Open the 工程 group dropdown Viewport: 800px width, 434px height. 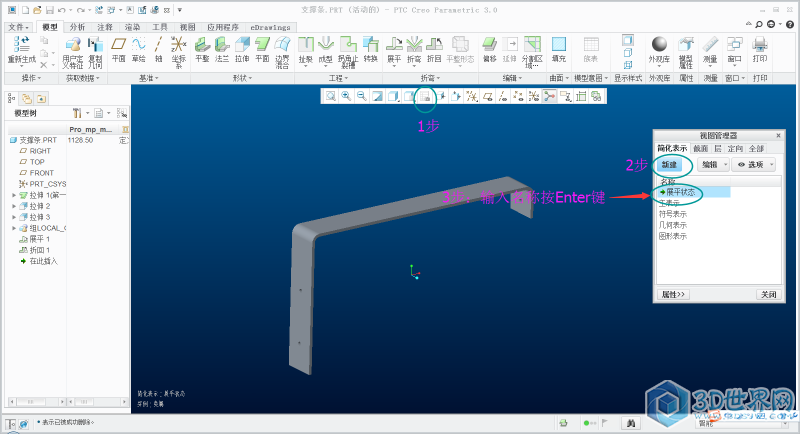coord(338,78)
